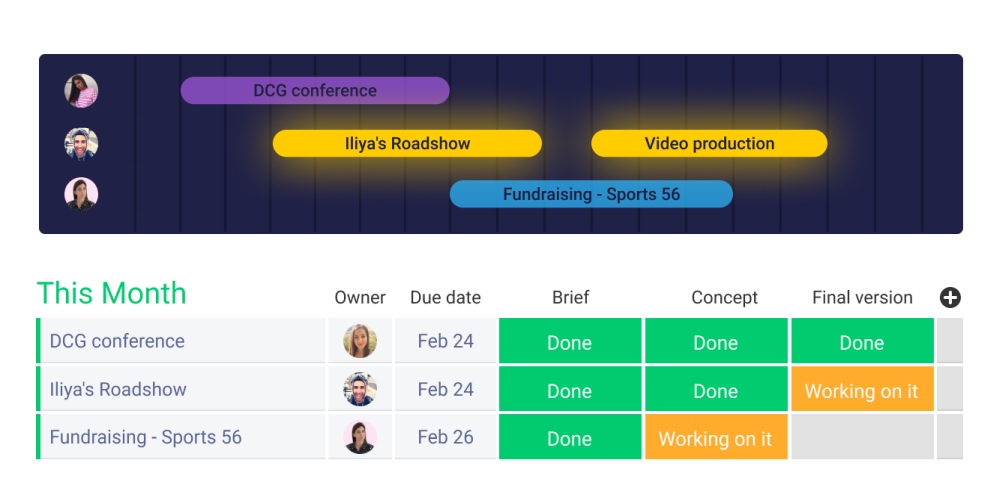
Task: Open the Iliya's Roadshow item name
Action: (x=118, y=389)
